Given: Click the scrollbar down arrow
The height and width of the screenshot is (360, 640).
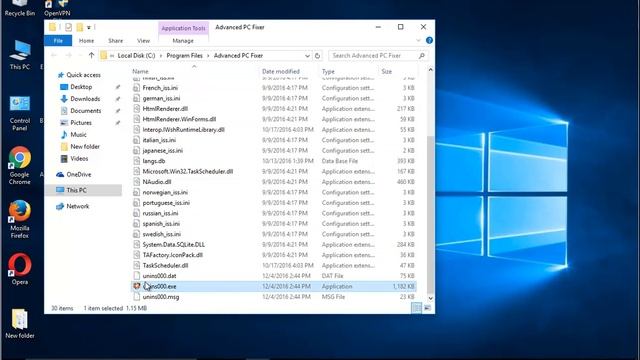Looking at the screenshot, I should [x=430, y=298].
